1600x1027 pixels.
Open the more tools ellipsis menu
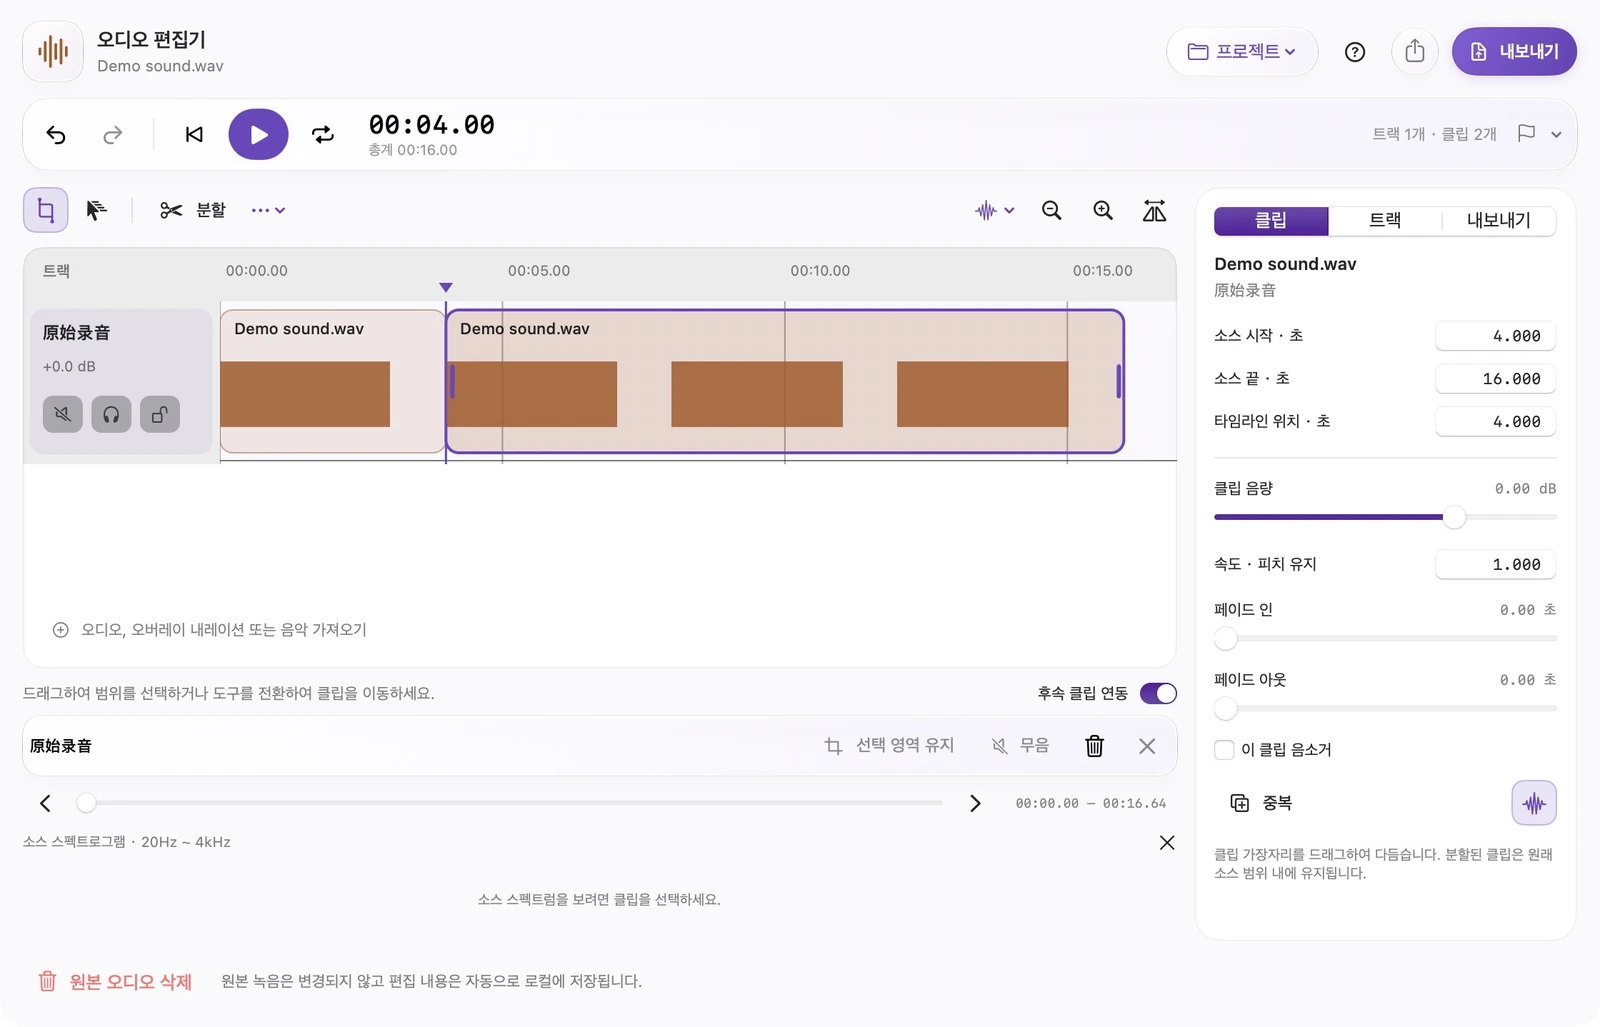click(x=268, y=210)
